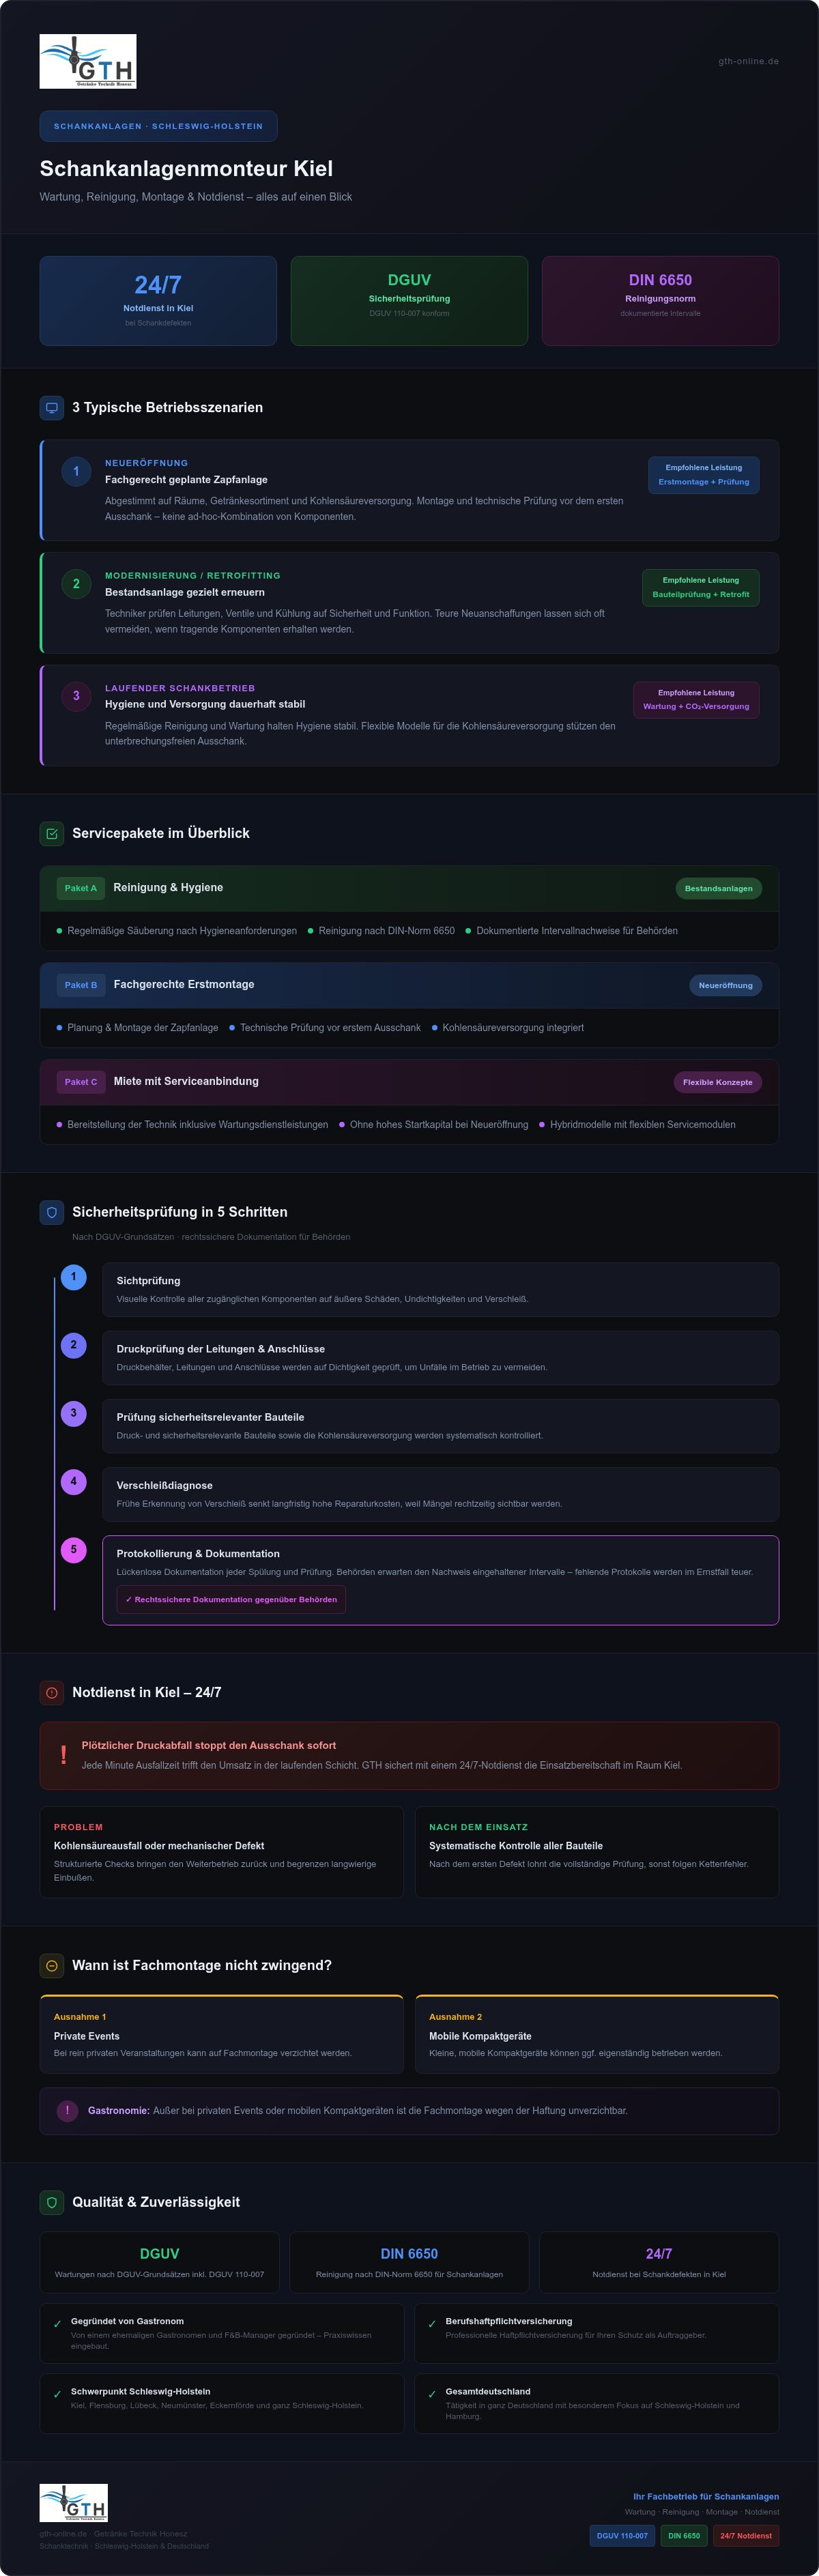This screenshot has width=819, height=2576.
Task: Click the minus circle icon beside Fachmontage question
Action: (52, 1965)
